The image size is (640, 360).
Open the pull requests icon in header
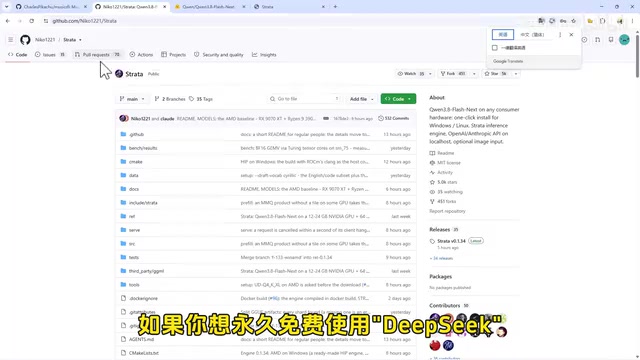click(598, 40)
